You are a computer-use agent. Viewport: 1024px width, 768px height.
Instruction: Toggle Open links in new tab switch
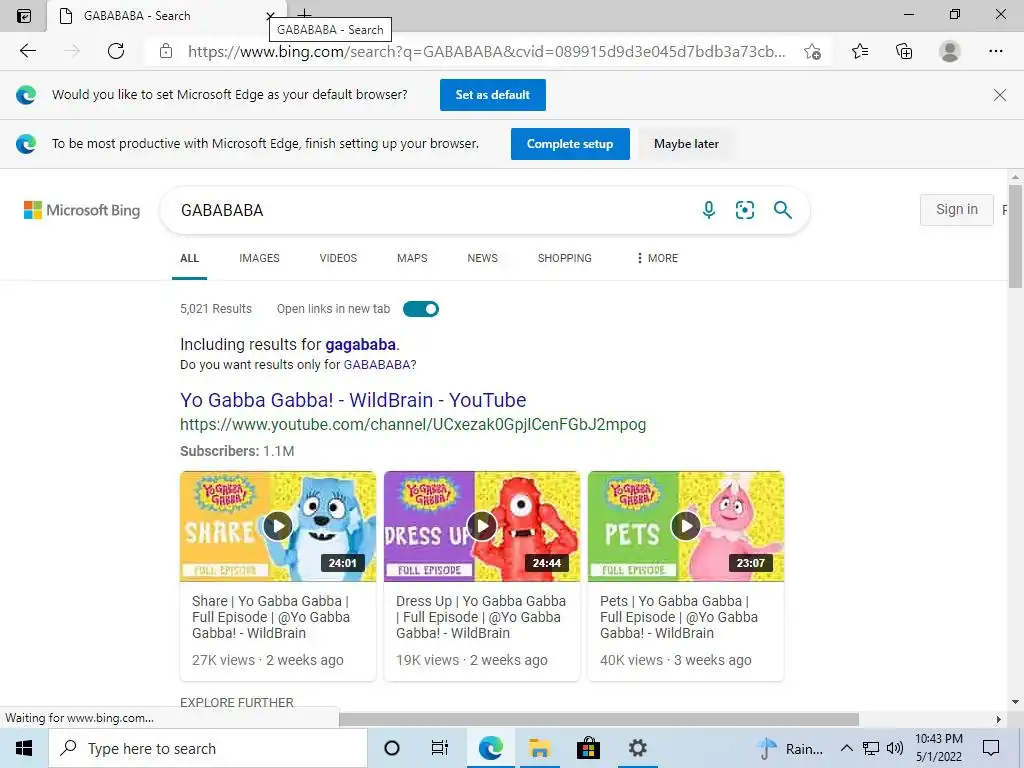point(421,309)
